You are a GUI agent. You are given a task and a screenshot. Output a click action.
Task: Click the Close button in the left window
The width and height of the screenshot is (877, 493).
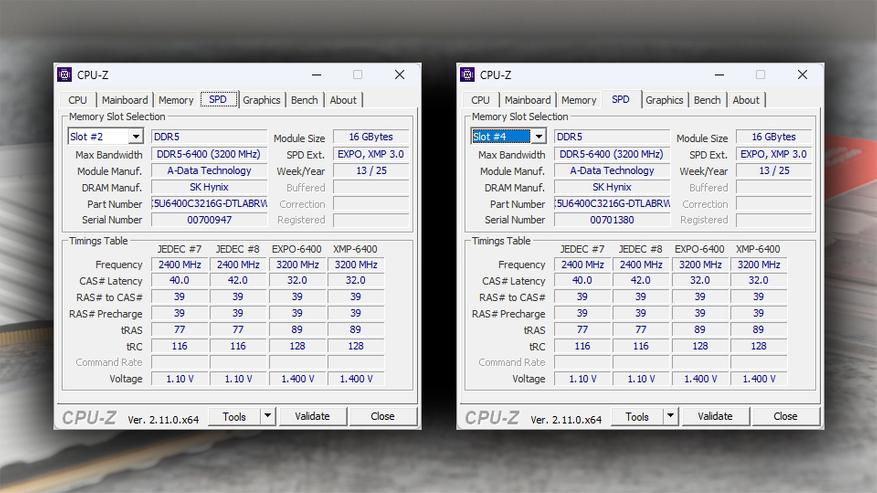click(x=383, y=416)
